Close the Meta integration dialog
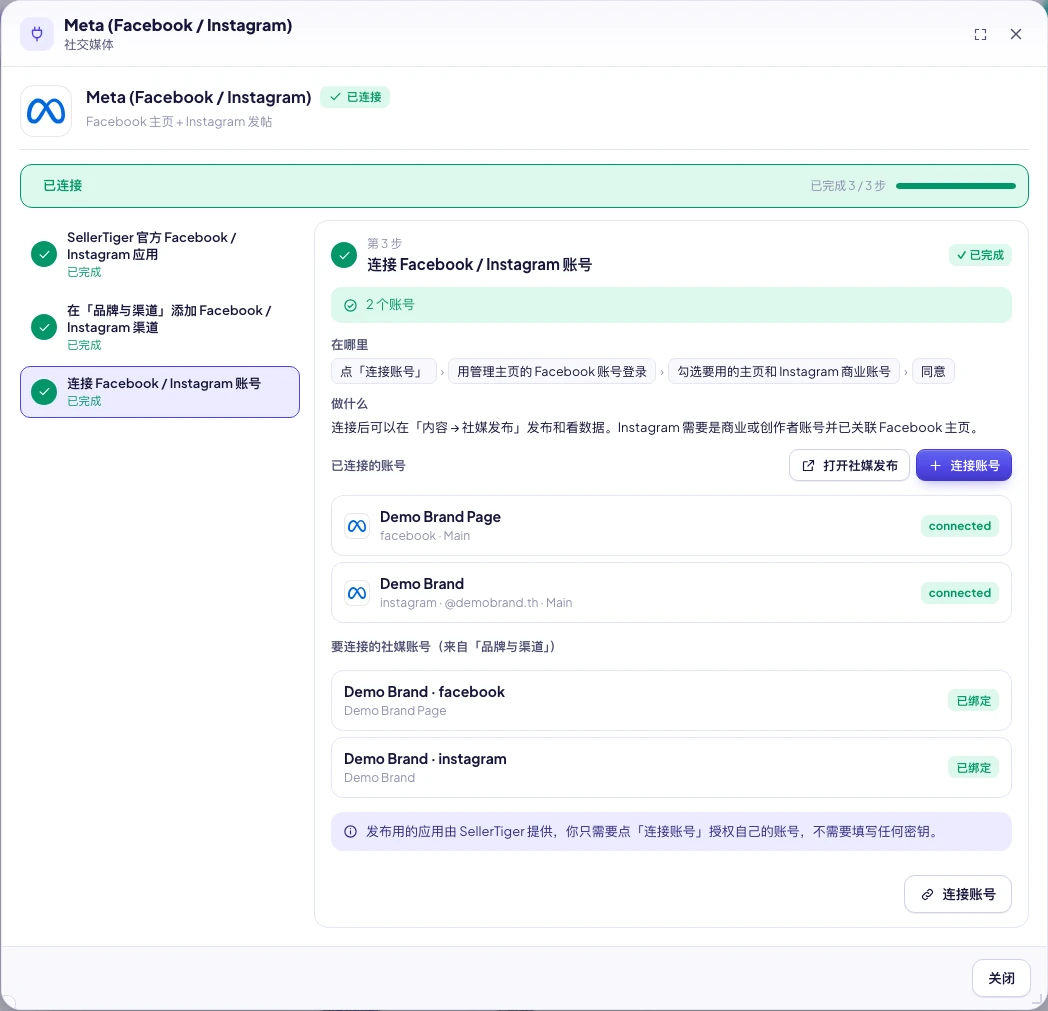Screen dimensions: 1048x1011 click(1015, 34)
